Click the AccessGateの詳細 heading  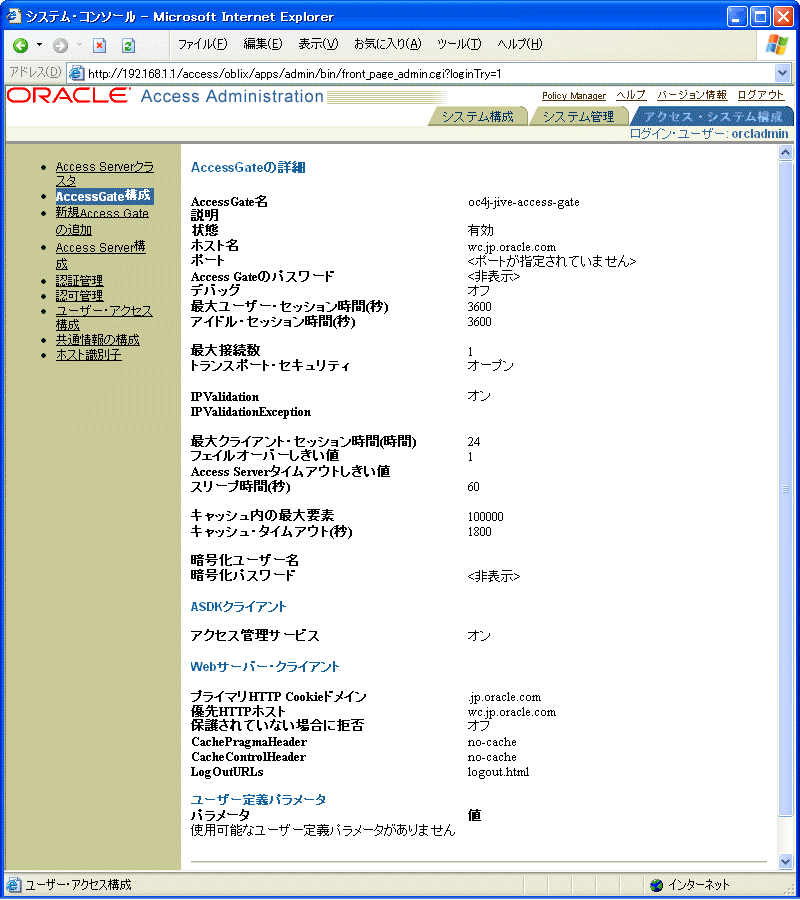(248, 167)
